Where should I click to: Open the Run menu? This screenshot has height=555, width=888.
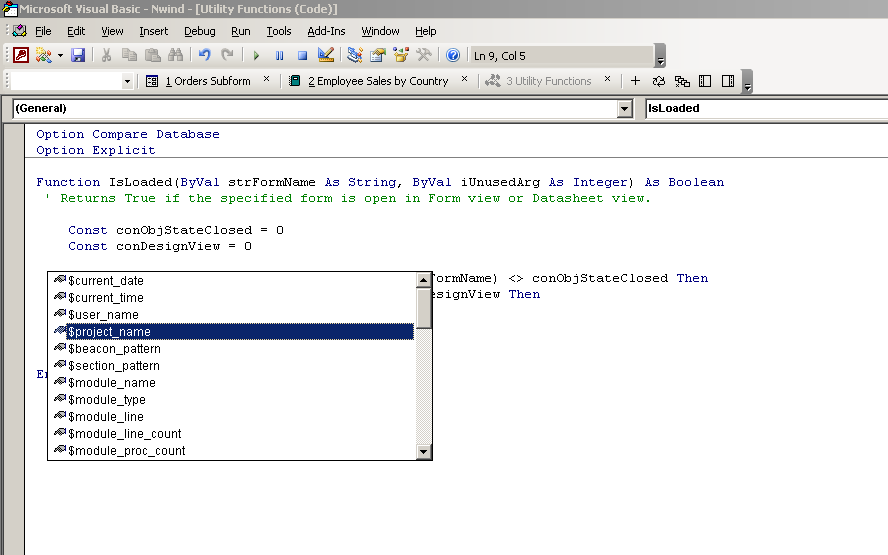(241, 31)
